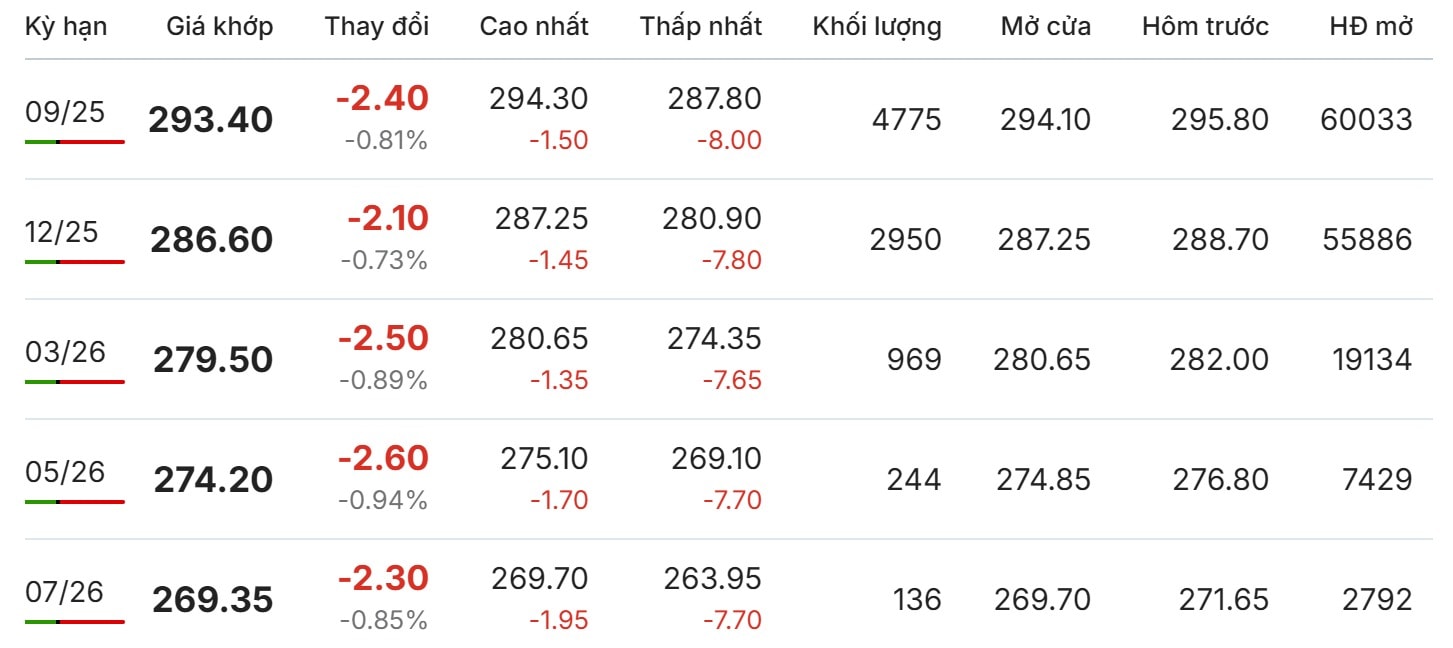Click the Cao nhất column header
Image resolution: width=1453 pixels, height=648 pixels.
[x=534, y=27]
